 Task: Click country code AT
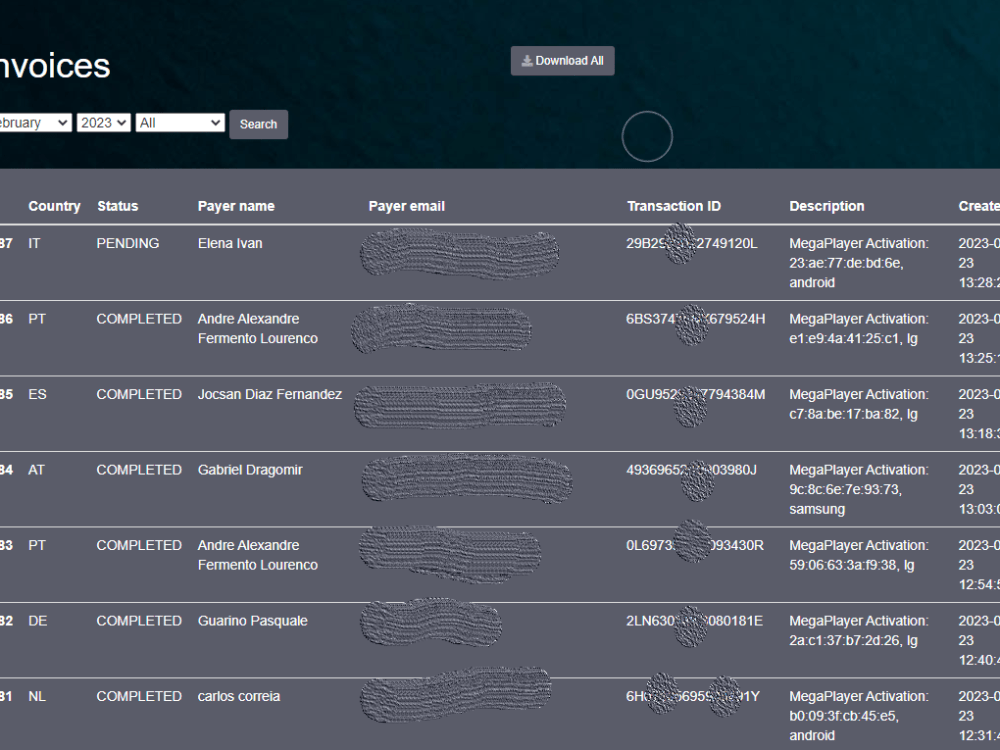(x=36, y=470)
